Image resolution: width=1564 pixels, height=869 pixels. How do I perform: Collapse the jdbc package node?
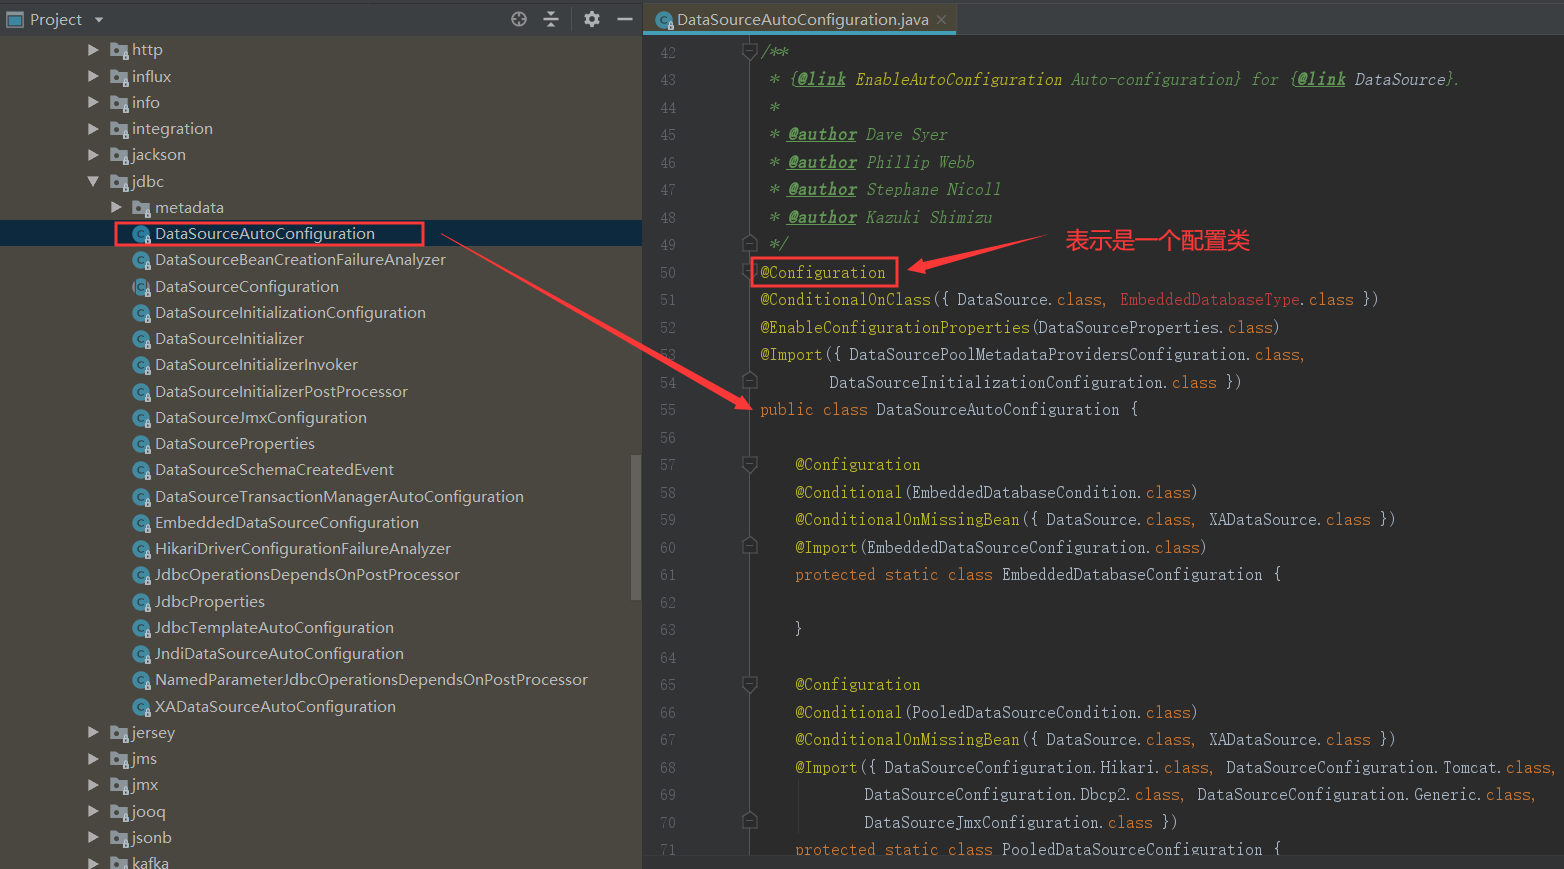click(x=93, y=181)
